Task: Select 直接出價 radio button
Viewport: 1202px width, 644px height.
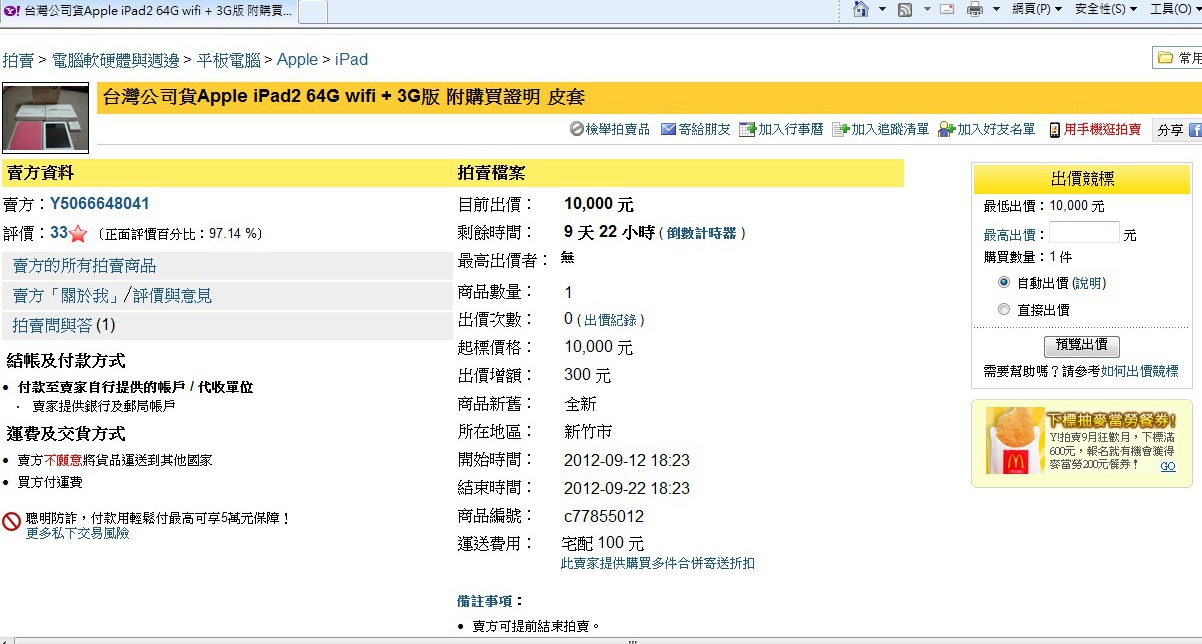Action: point(1004,310)
